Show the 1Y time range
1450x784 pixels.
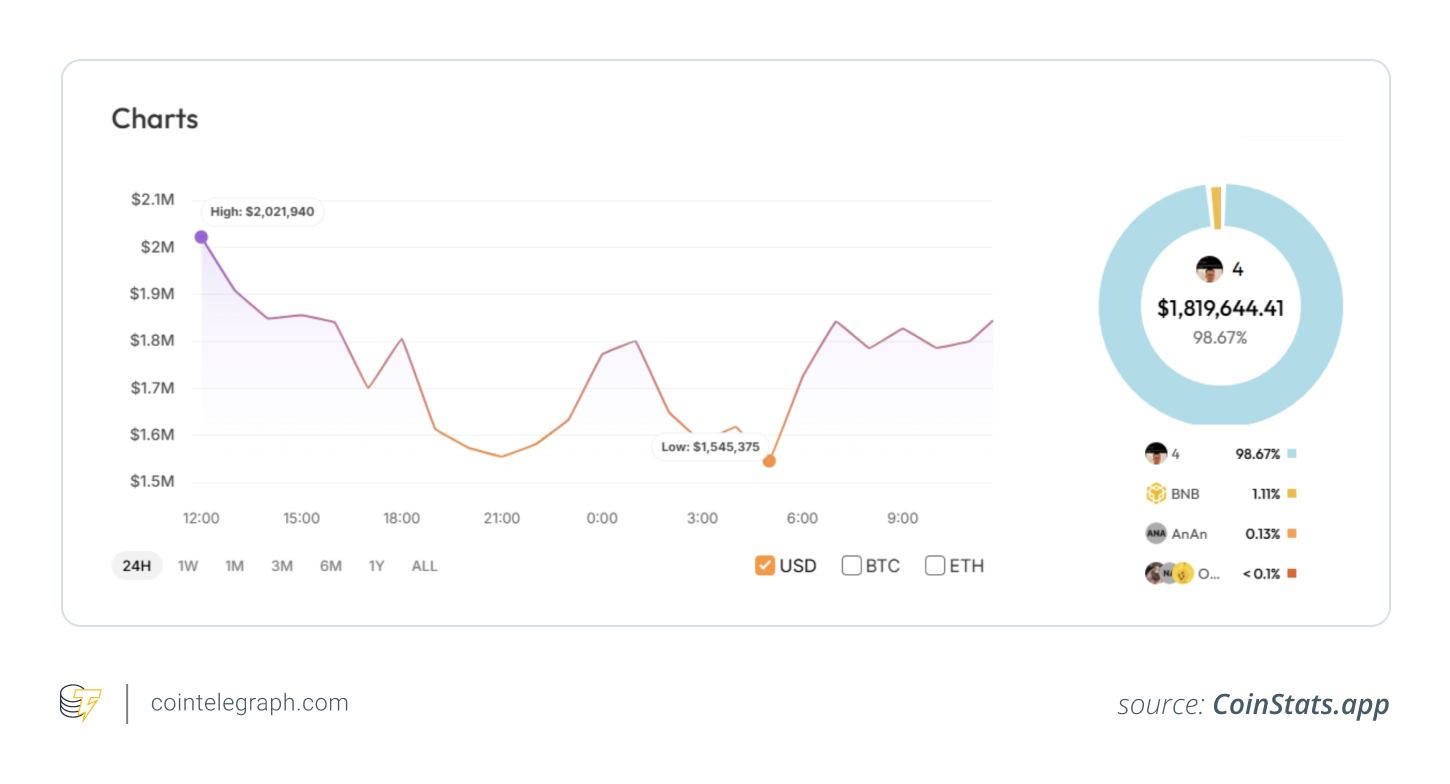(376, 566)
